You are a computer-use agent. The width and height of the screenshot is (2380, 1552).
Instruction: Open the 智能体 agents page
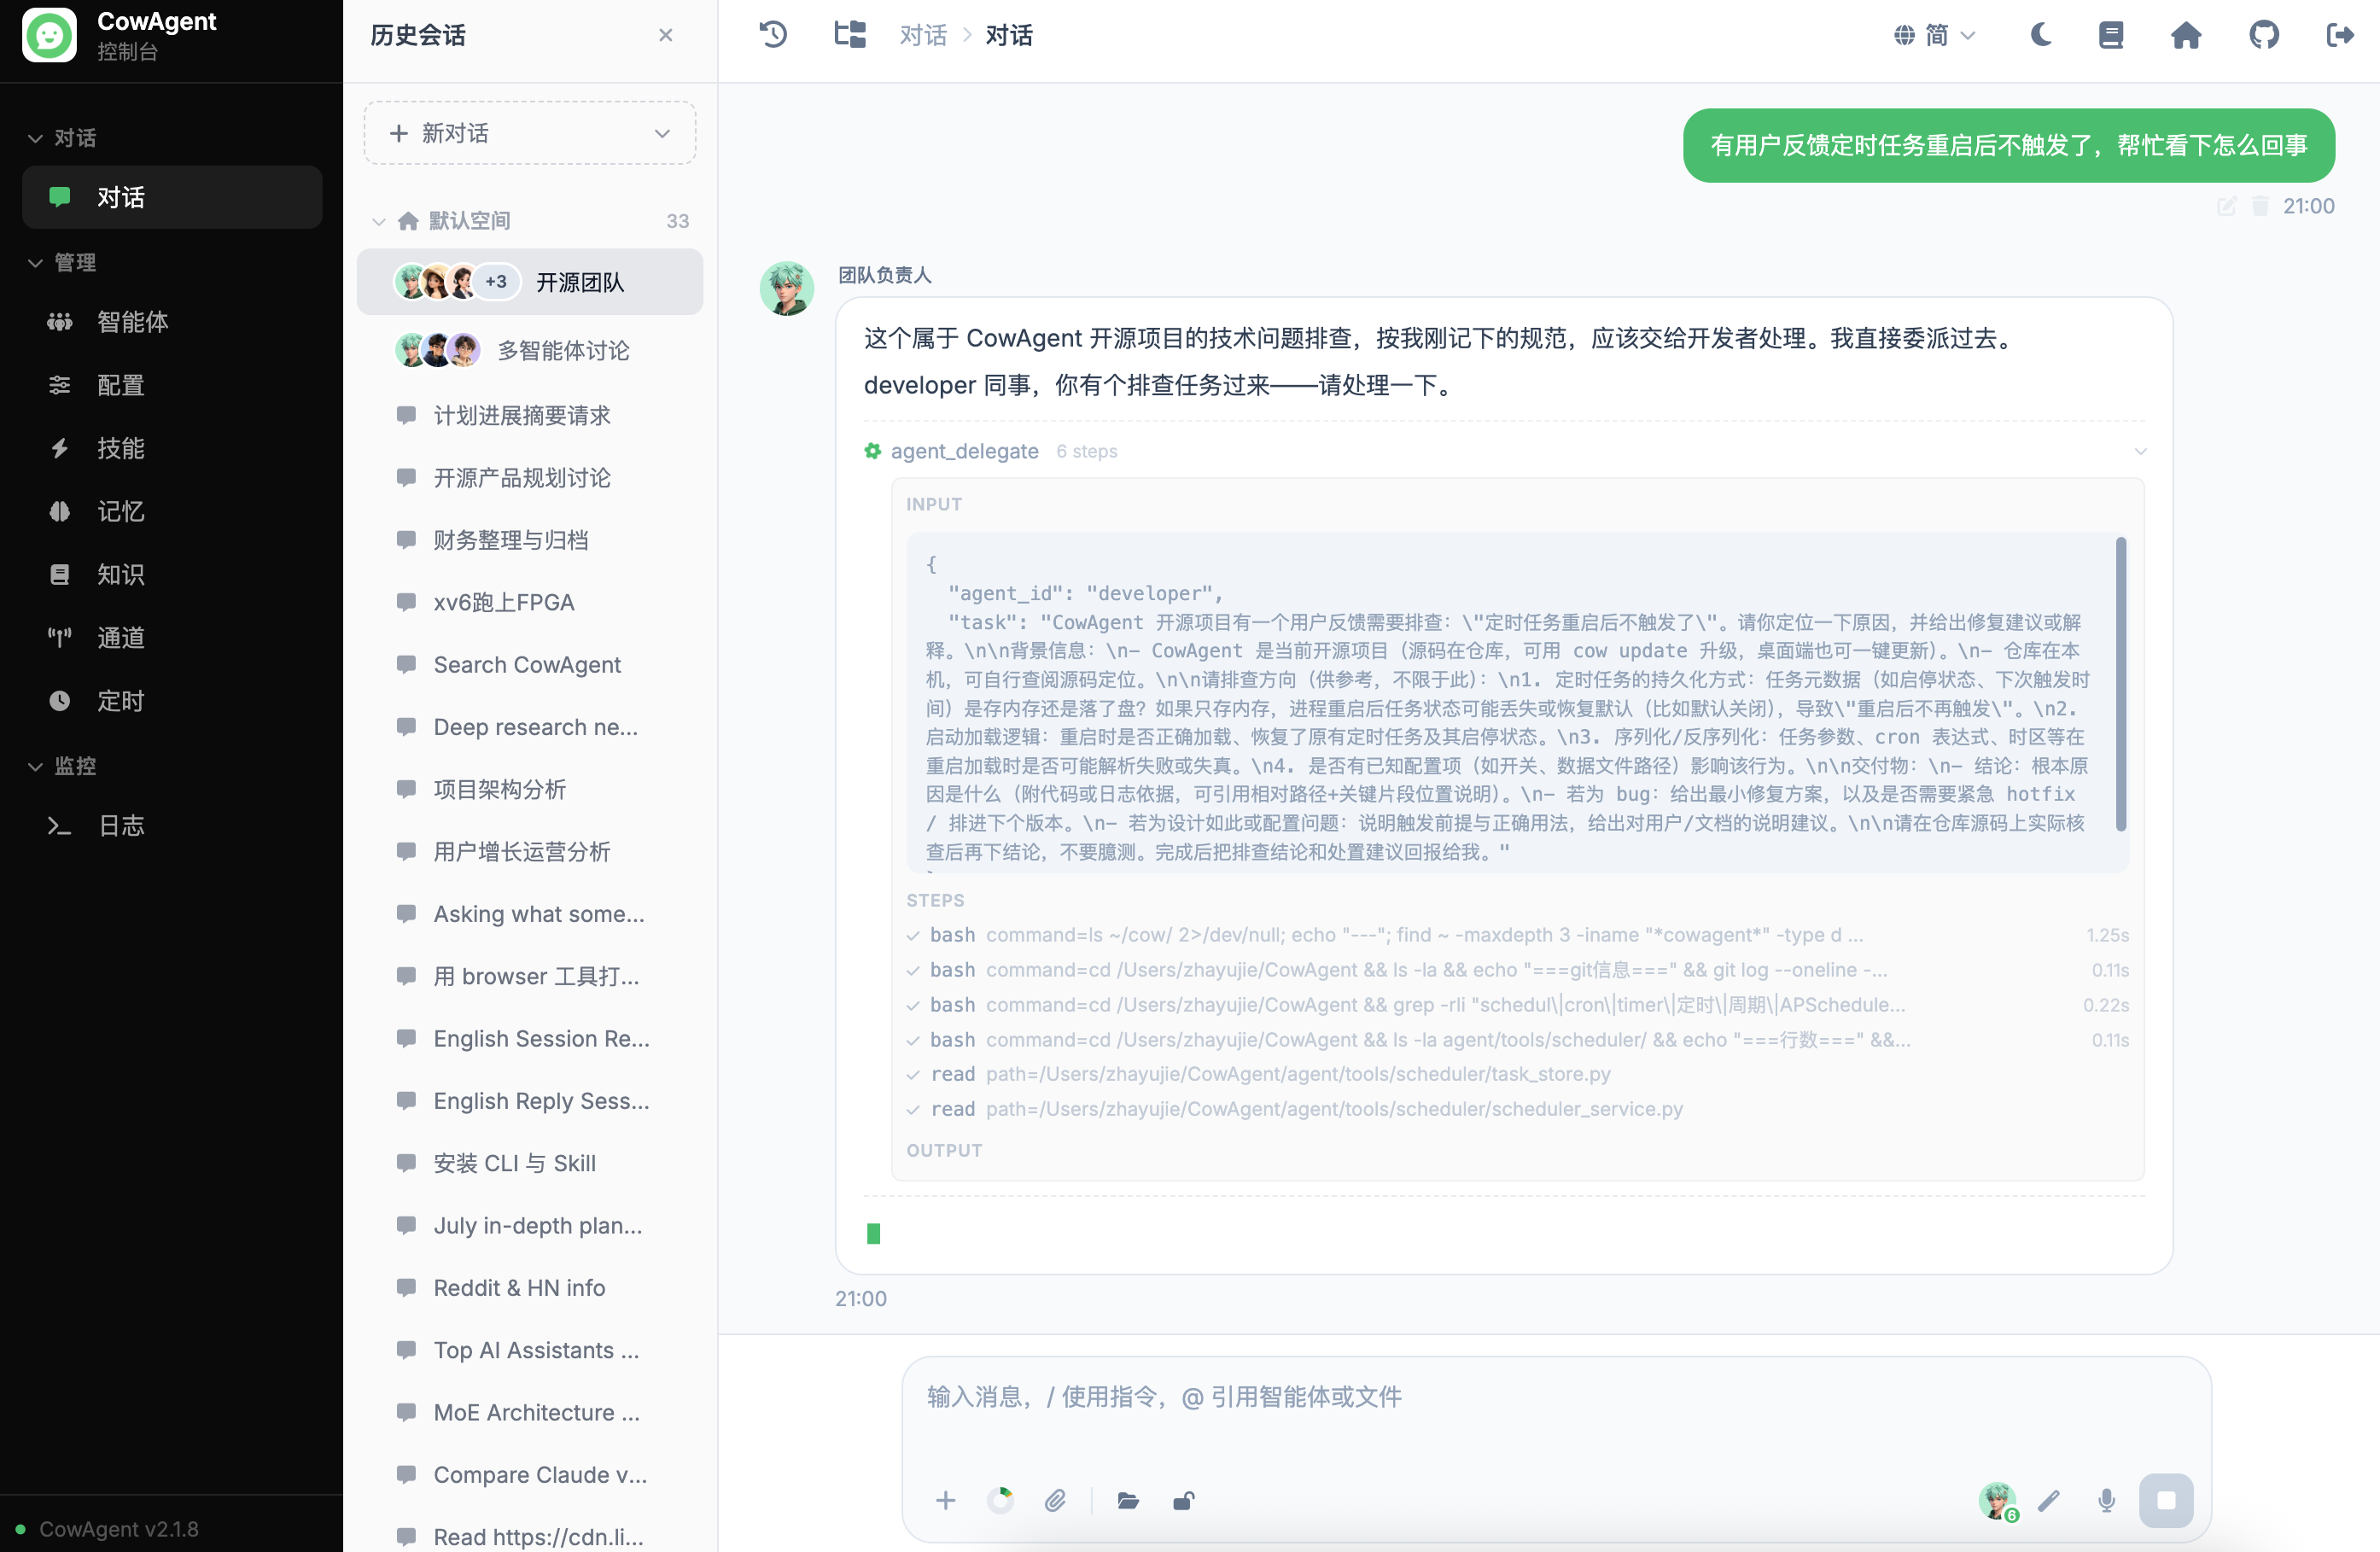click(x=172, y=322)
